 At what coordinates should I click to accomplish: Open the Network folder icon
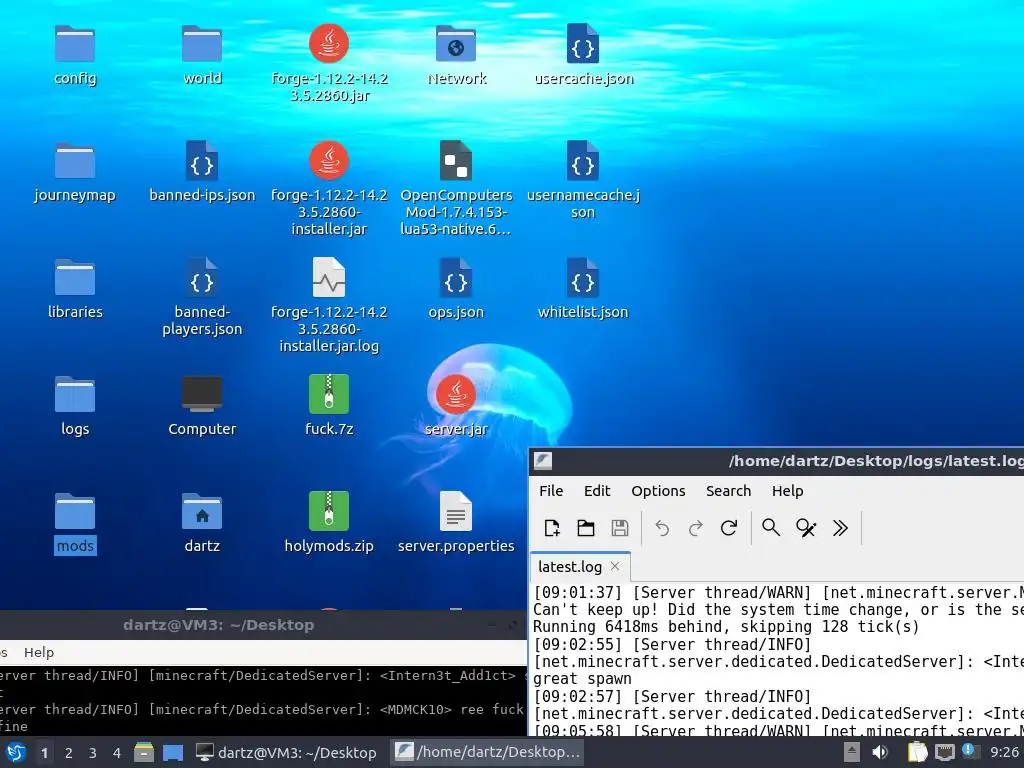tap(456, 44)
